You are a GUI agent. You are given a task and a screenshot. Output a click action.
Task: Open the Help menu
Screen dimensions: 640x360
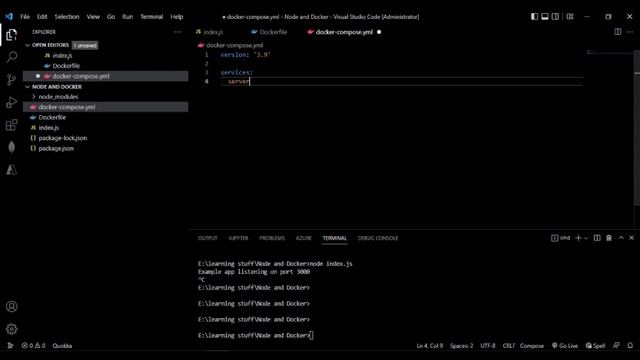coord(177,17)
